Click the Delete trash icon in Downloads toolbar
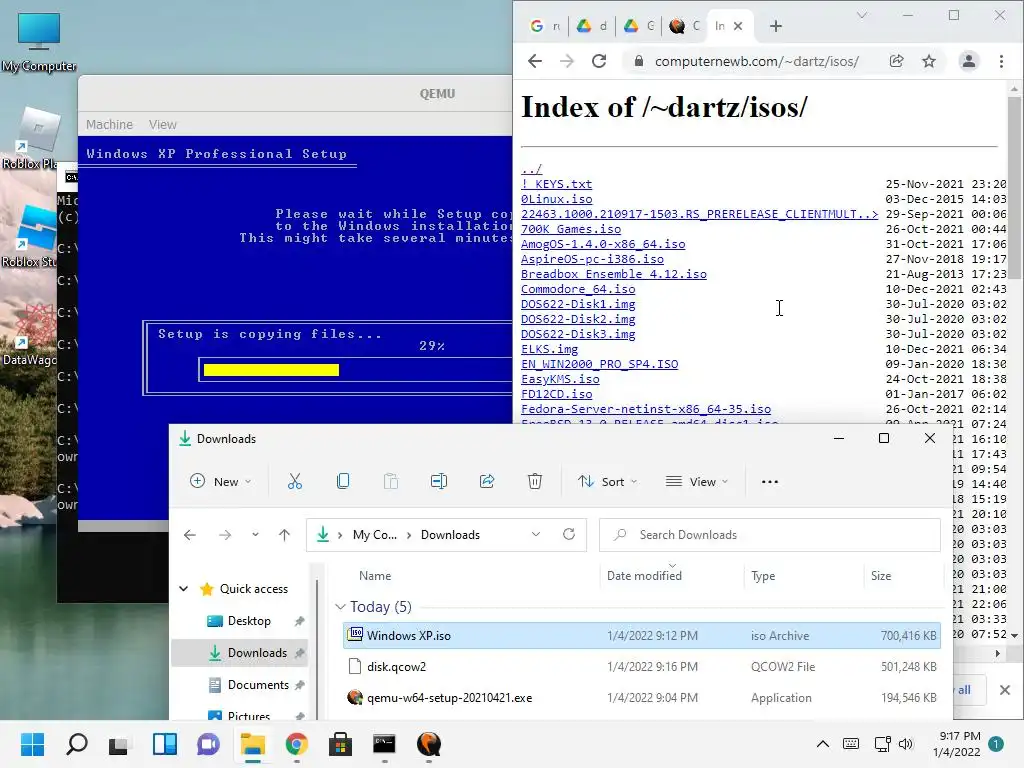The image size is (1024, 768). pyautogui.click(x=535, y=481)
